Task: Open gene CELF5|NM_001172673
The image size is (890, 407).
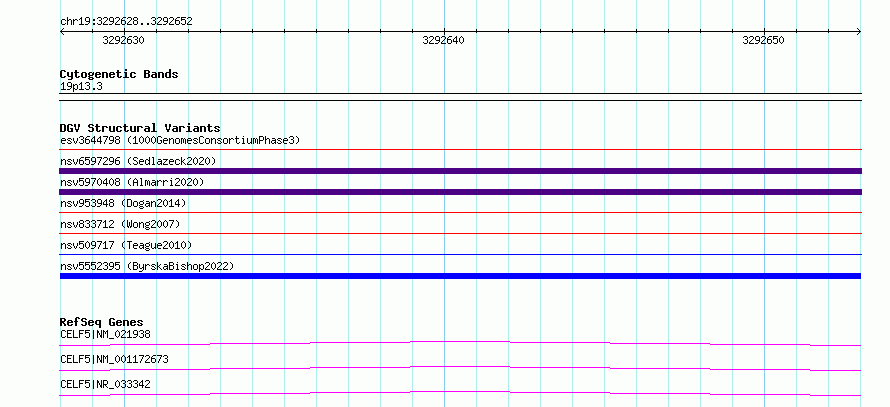Action: [x=114, y=359]
